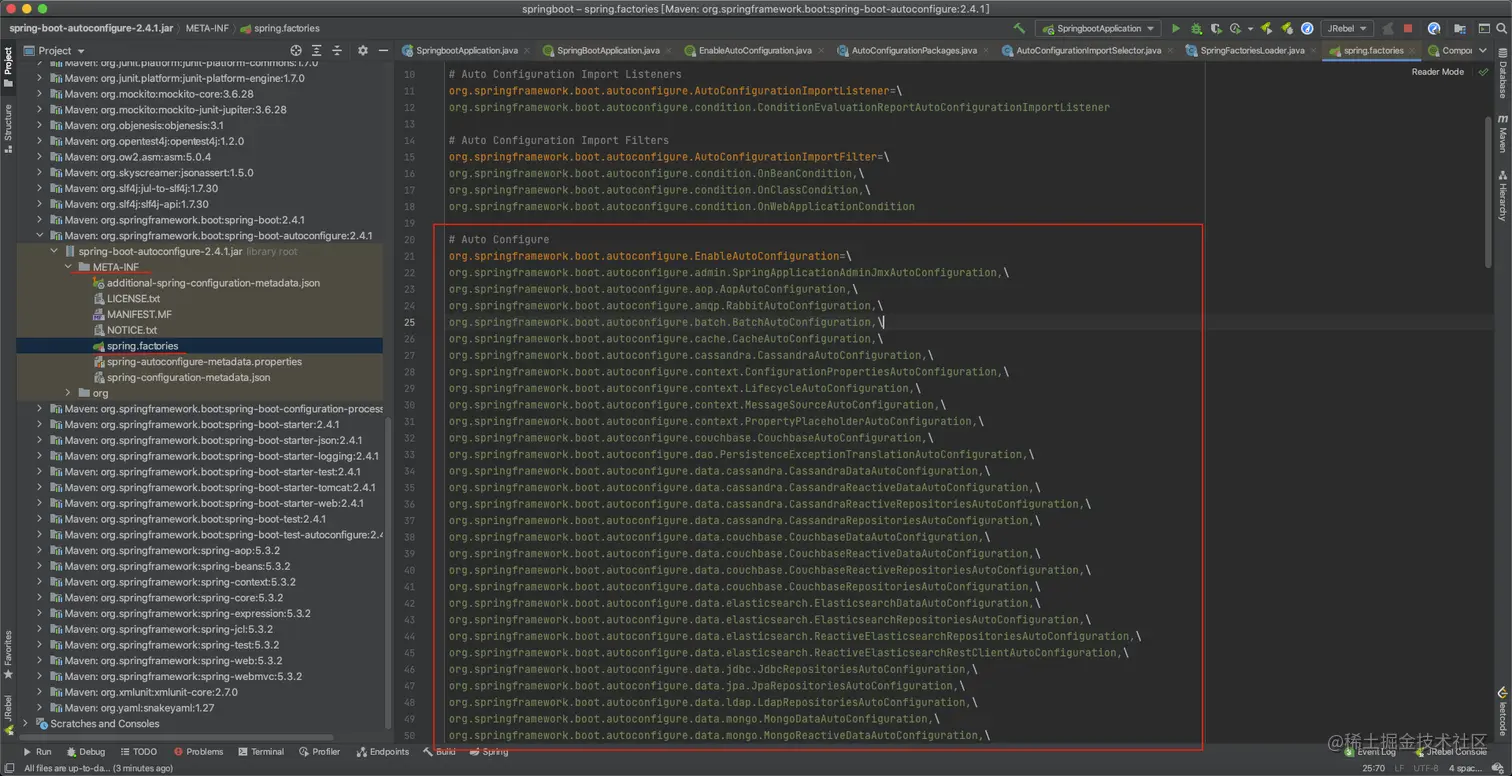This screenshot has height=776, width=1512.
Task: Select spring-configuration-metadata.json file
Action: point(188,377)
